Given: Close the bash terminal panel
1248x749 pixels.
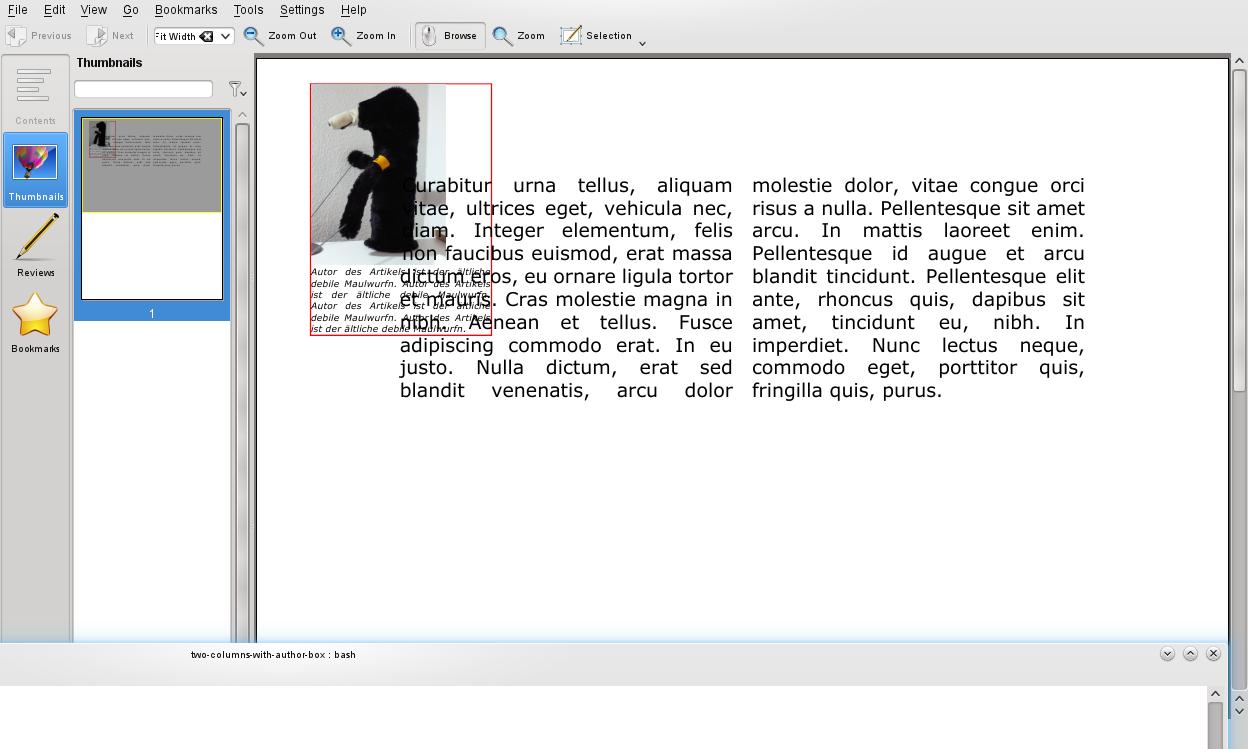Looking at the screenshot, I should (1213, 653).
